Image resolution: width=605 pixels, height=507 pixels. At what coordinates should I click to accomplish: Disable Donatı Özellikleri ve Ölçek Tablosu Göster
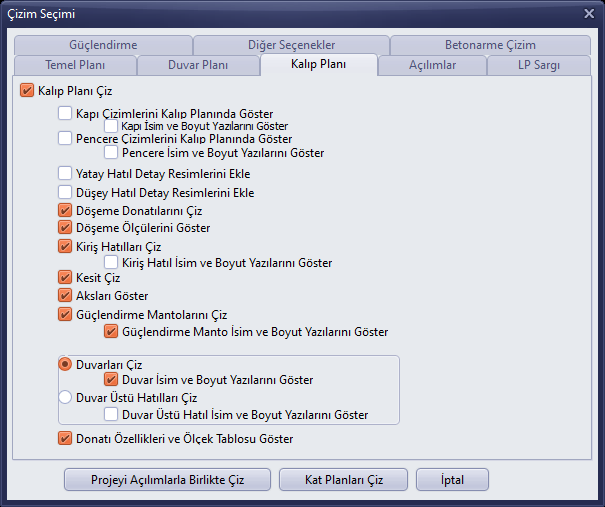(x=65, y=438)
